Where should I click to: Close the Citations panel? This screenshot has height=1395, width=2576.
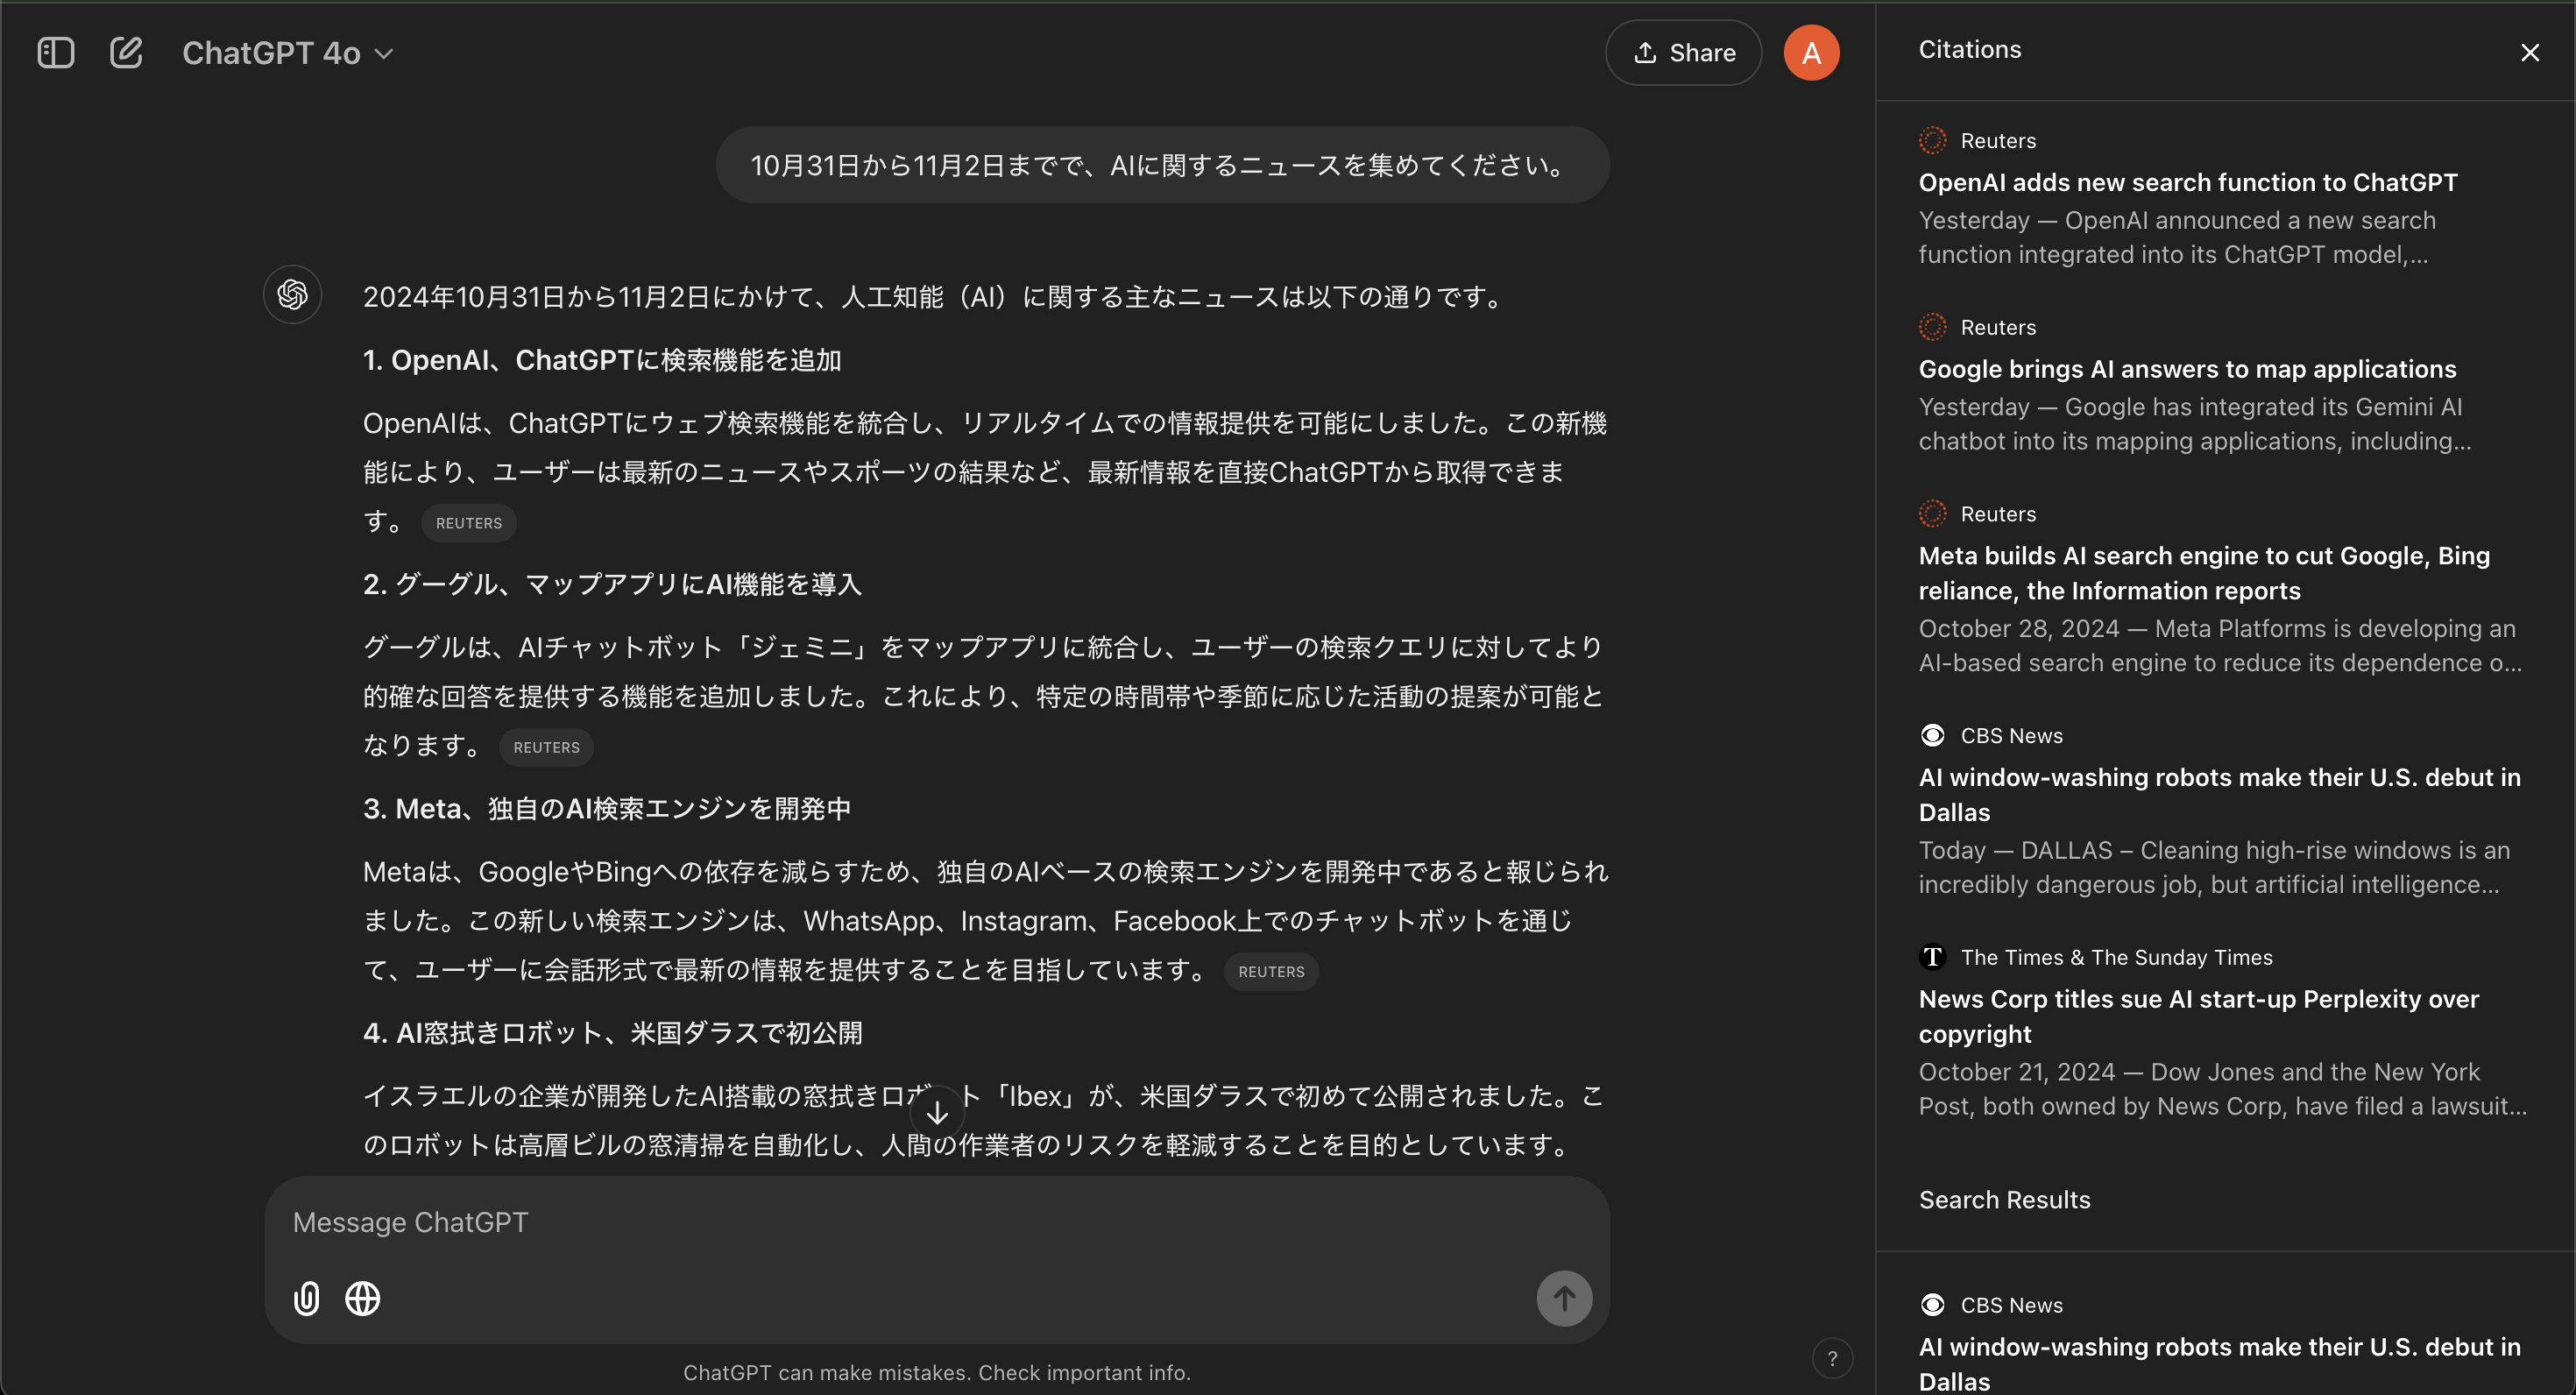point(2530,52)
